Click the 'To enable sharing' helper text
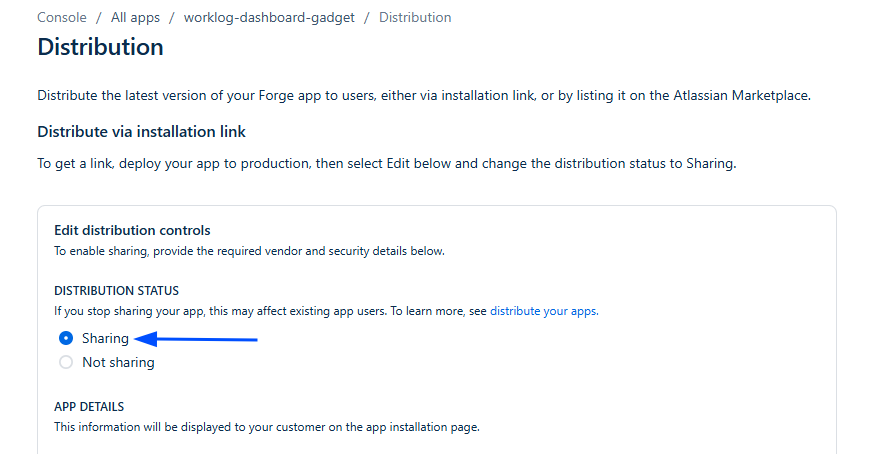This screenshot has height=454, width=870. [249, 250]
